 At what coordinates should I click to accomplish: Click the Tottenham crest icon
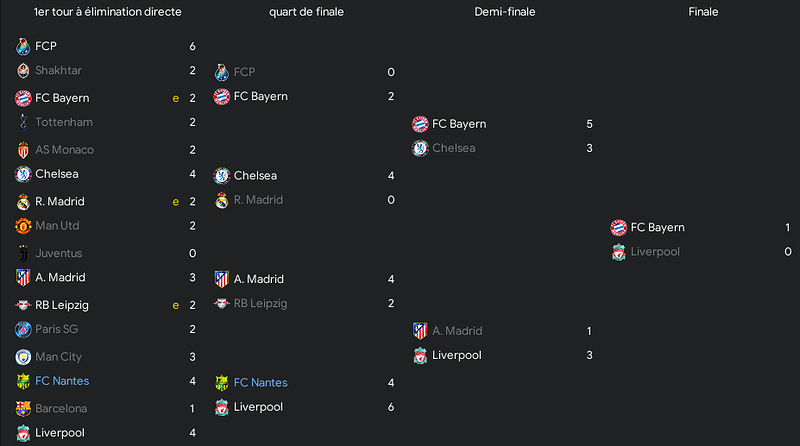point(23,122)
